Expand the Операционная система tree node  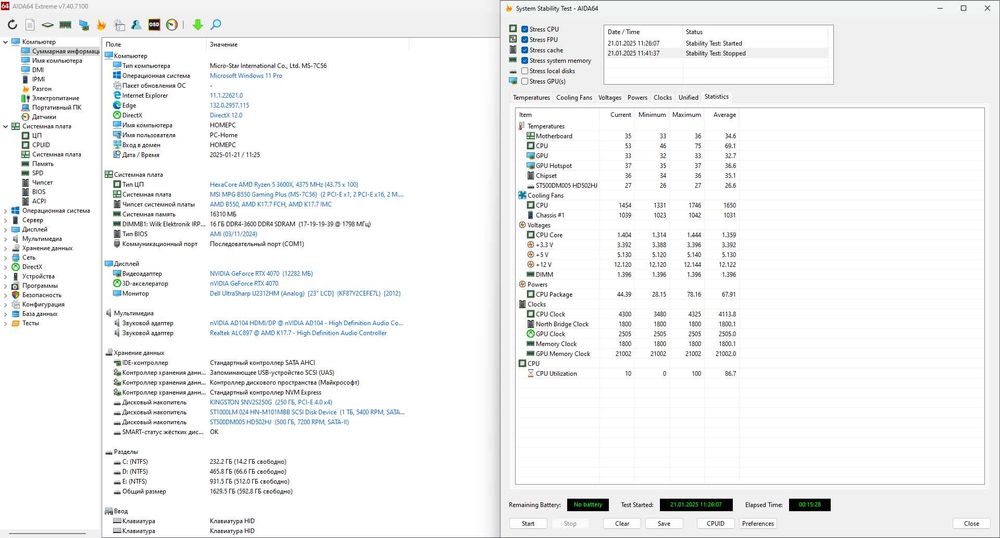[6, 211]
